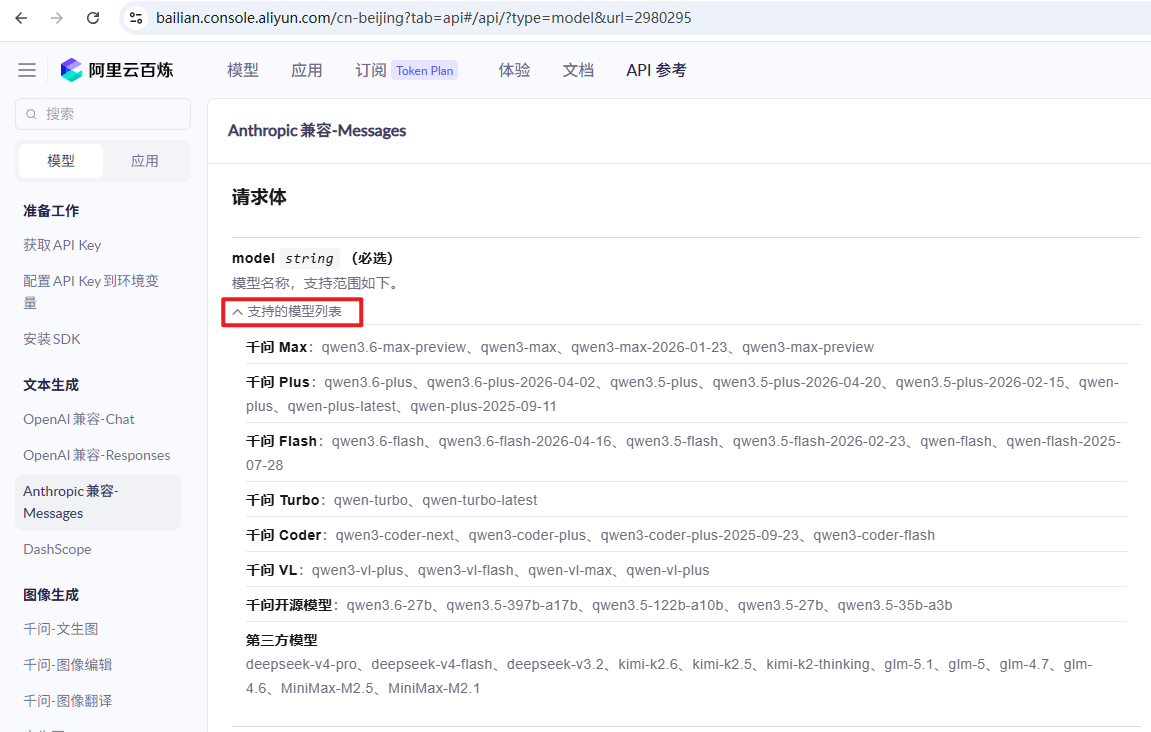Open the 文档 navigation item
Screen dimensions: 1151x732
pos(578,70)
